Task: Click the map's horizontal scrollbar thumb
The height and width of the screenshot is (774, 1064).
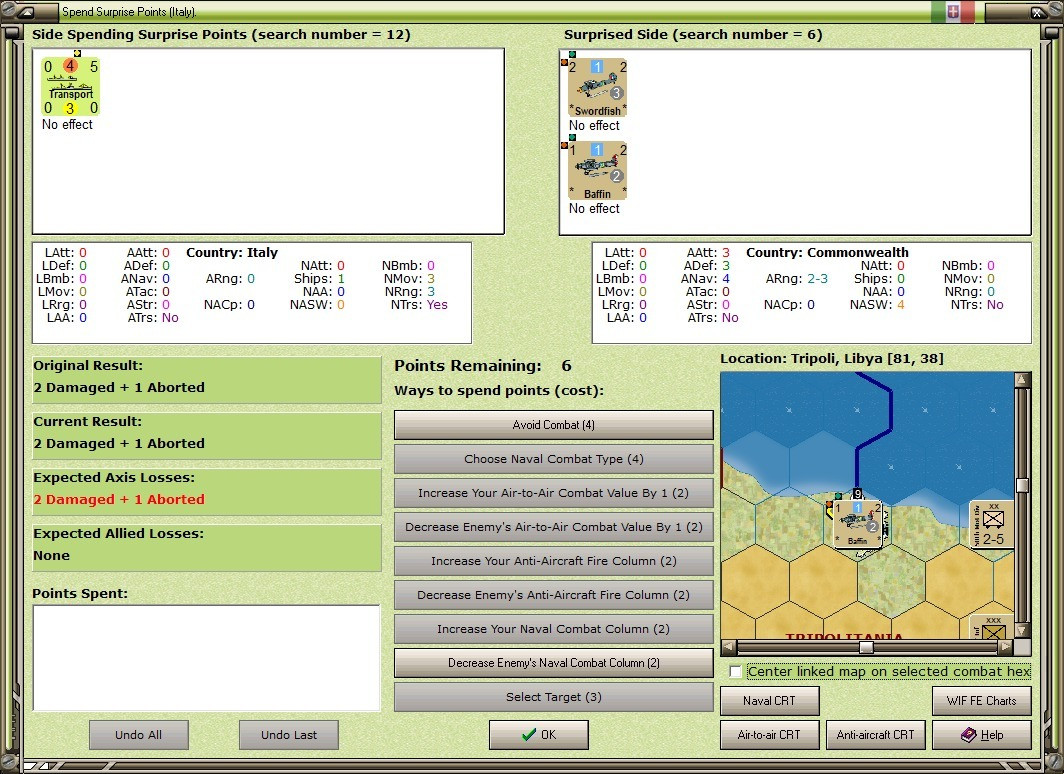Action: [x=867, y=647]
